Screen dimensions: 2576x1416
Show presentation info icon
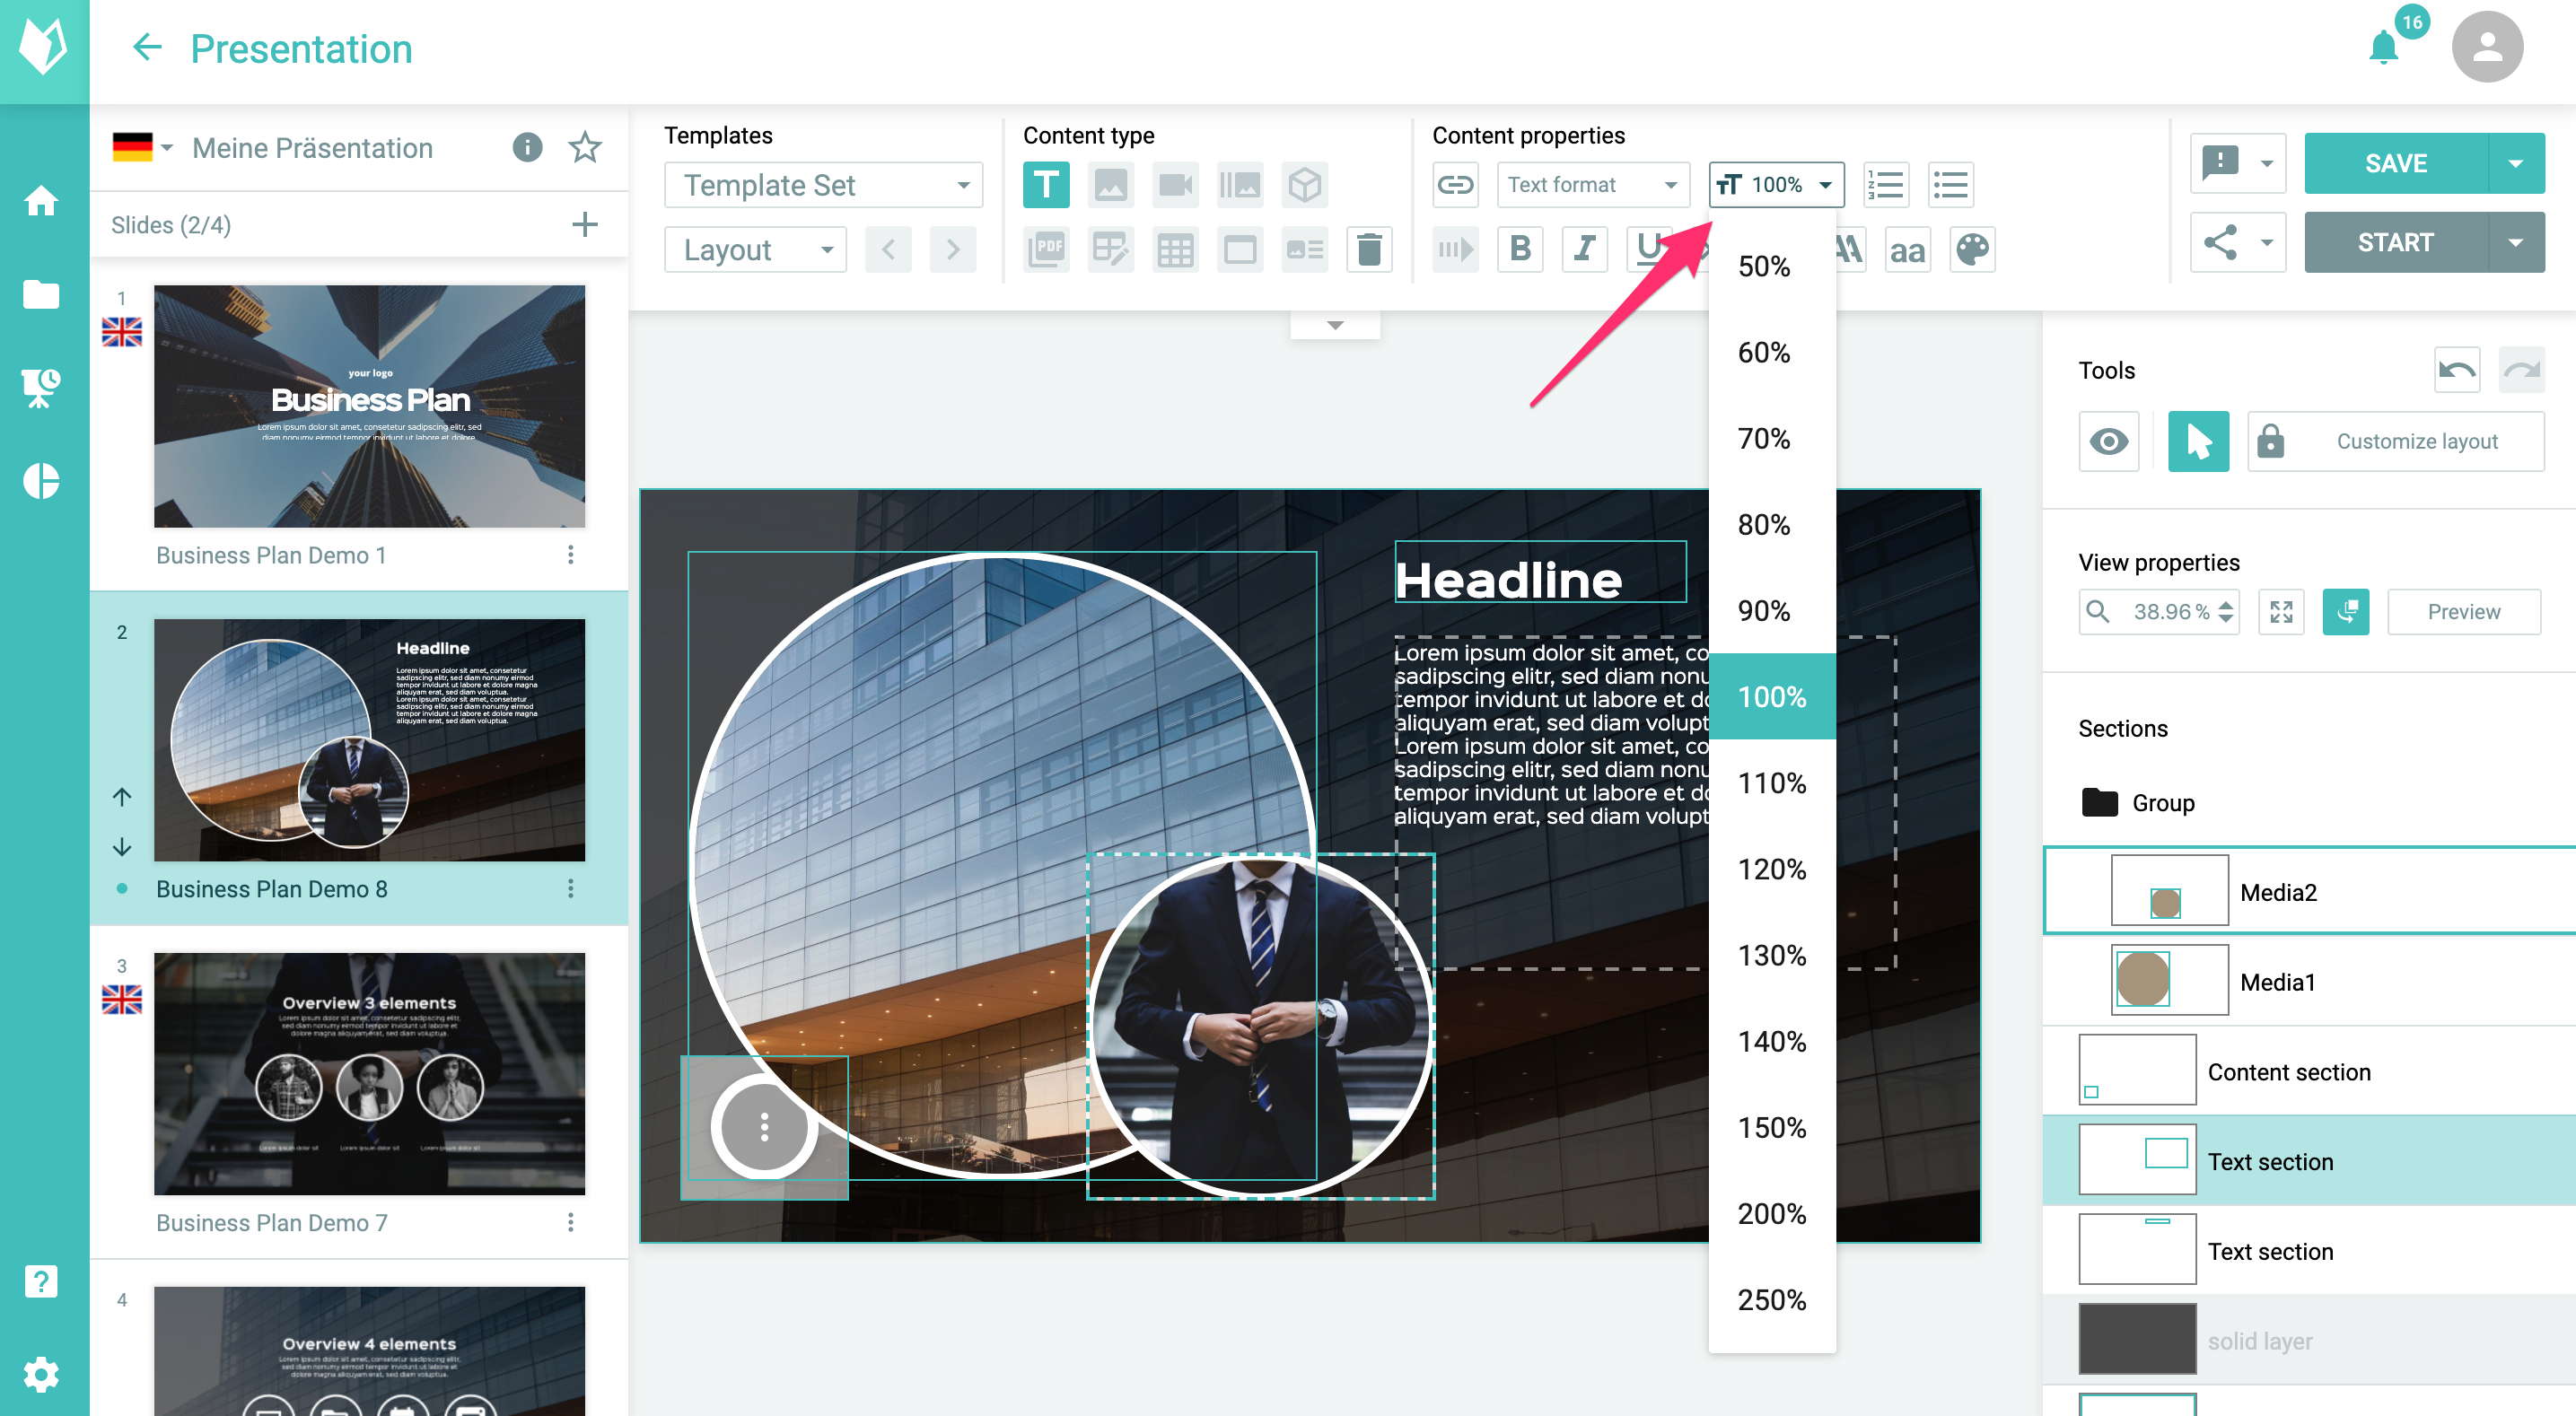tap(527, 148)
